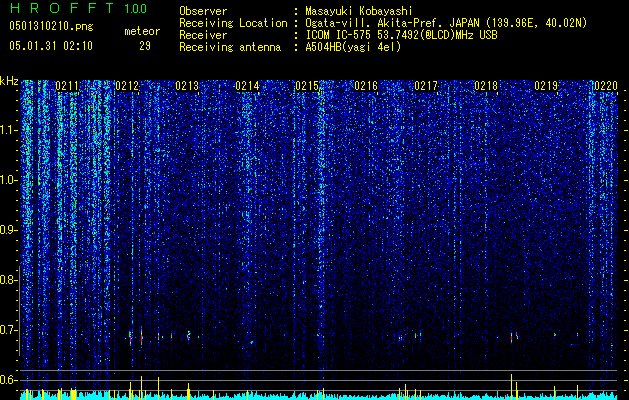
Task: Select the filename 0501310210.png
Action: click(51, 27)
